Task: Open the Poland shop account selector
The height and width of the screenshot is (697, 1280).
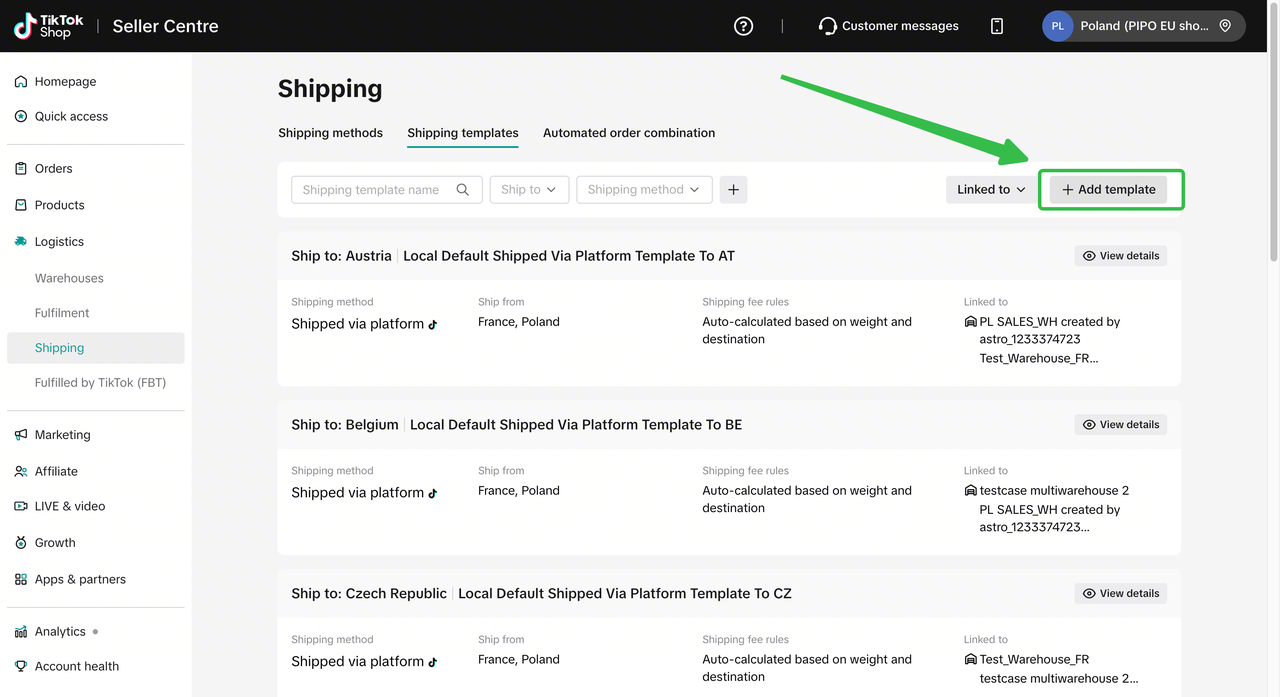Action: (x=1144, y=26)
